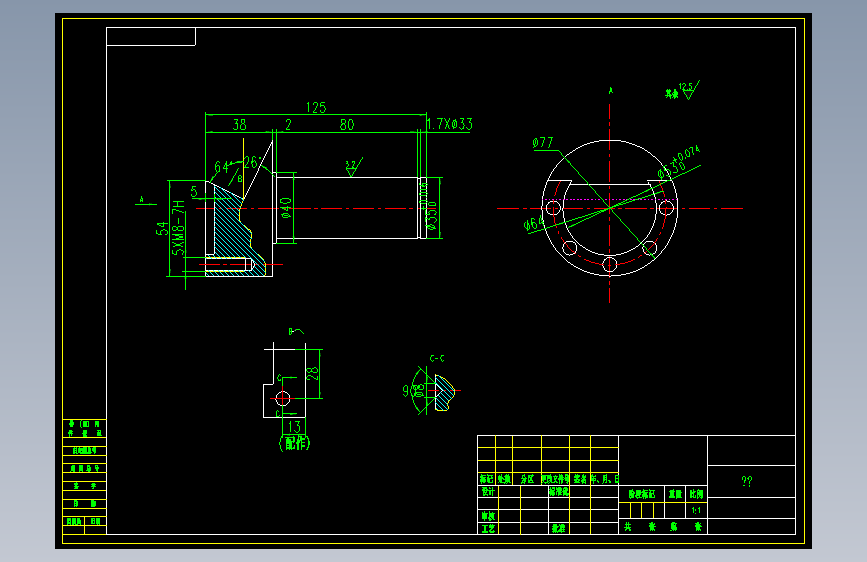Screen dimensions: 867x562
Task: Click the Φ77 diameter callout
Action: tap(542, 143)
